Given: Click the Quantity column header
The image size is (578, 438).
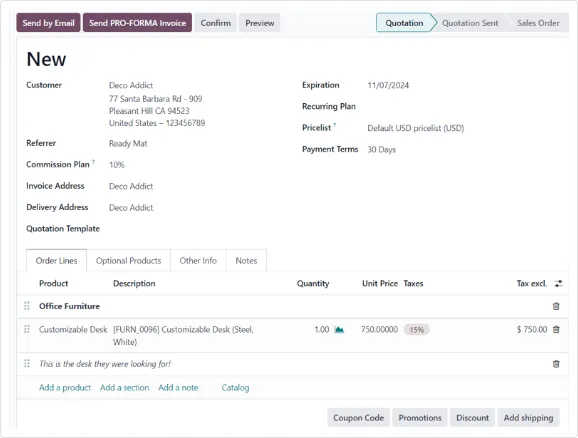Looking at the screenshot, I should point(313,284).
